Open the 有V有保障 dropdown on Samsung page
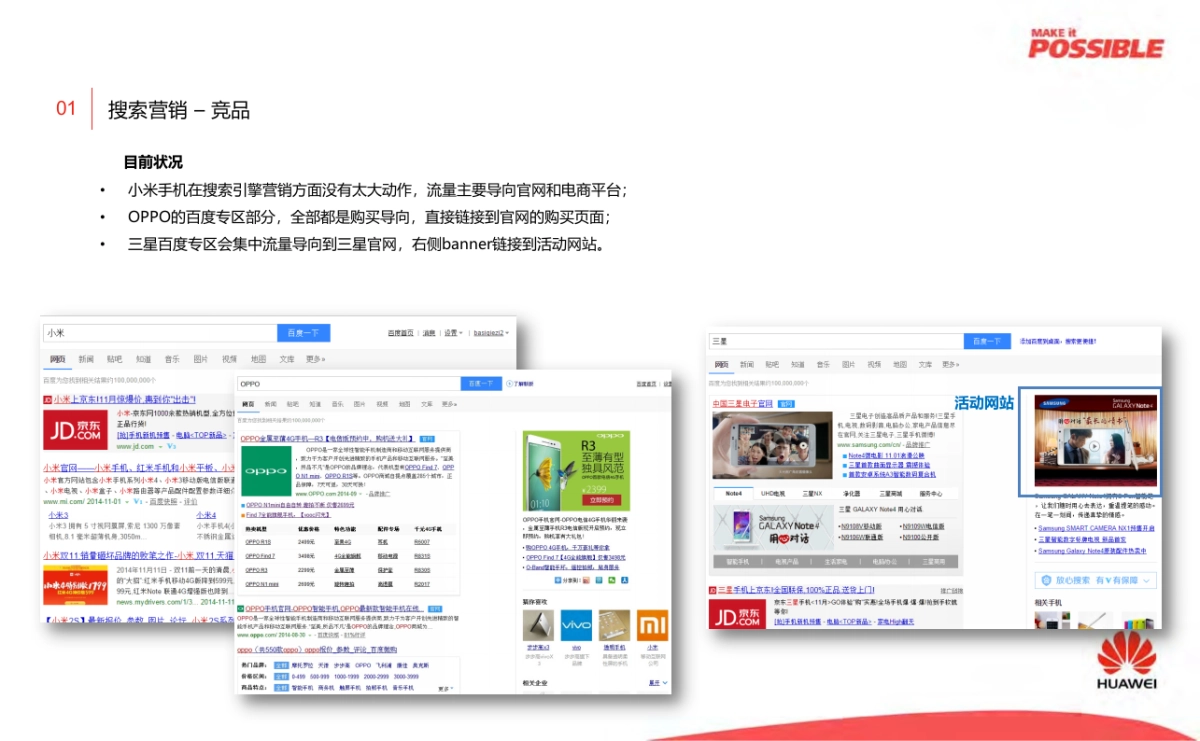Viewport: 1200px width, 741px height. (x=1146, y=581)
